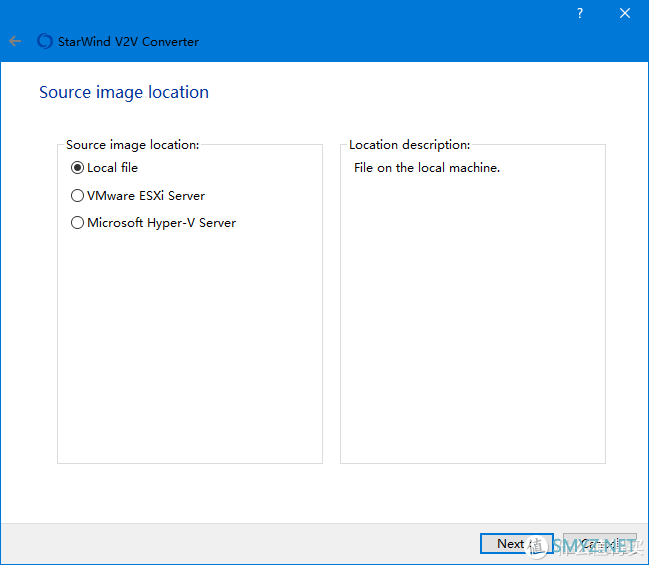Screen dimensions: 649x565
Task: Select the Local file radio button
Action: coord(77,168)
